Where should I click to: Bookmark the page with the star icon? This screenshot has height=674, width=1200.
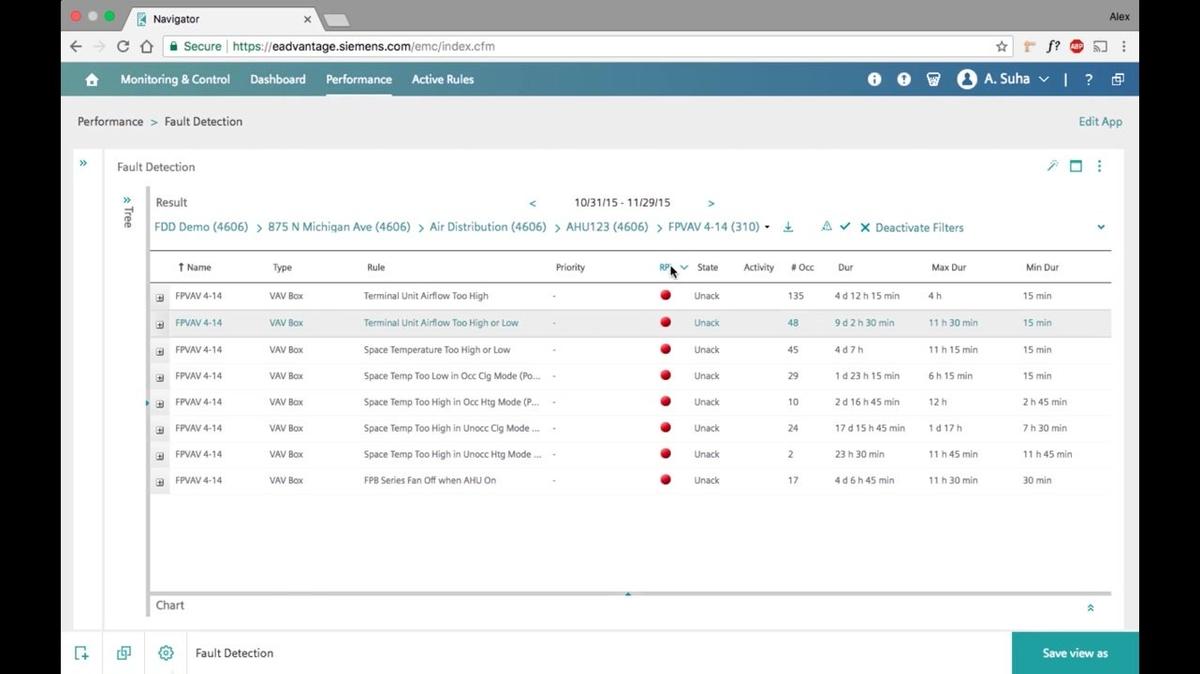pos(1001,46)
